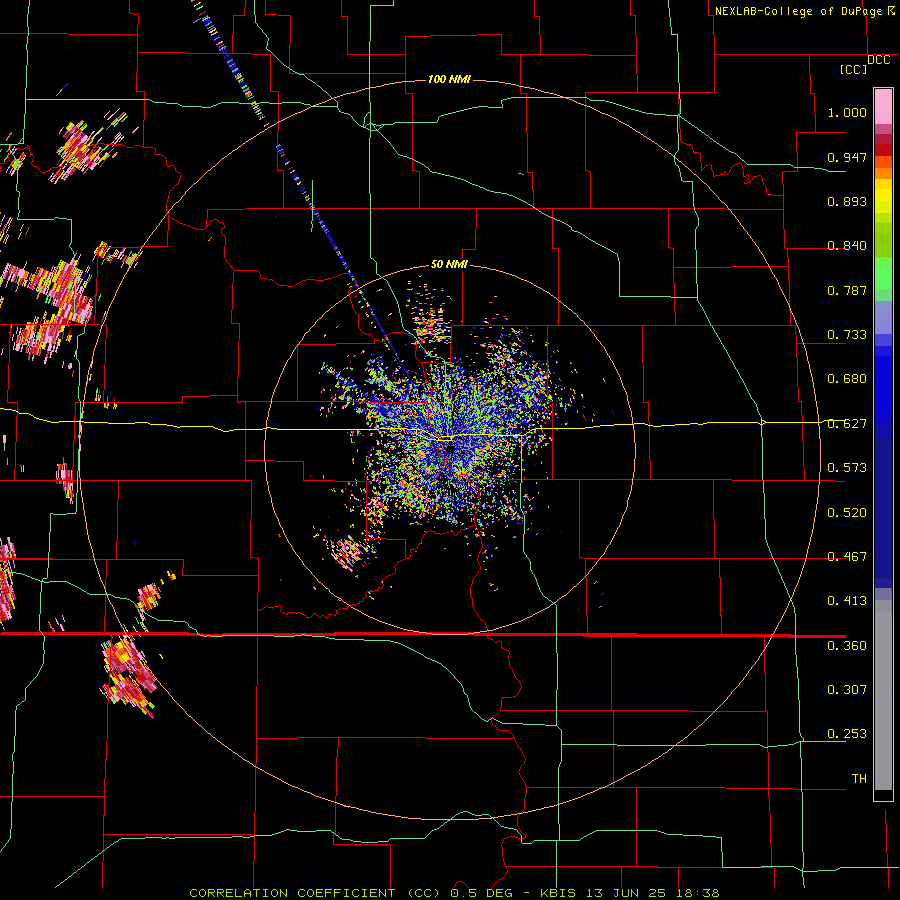Viewport: 900px width, 900px height.
Task: Pick the 0.520 legend value
Action: tap(847, 513)
